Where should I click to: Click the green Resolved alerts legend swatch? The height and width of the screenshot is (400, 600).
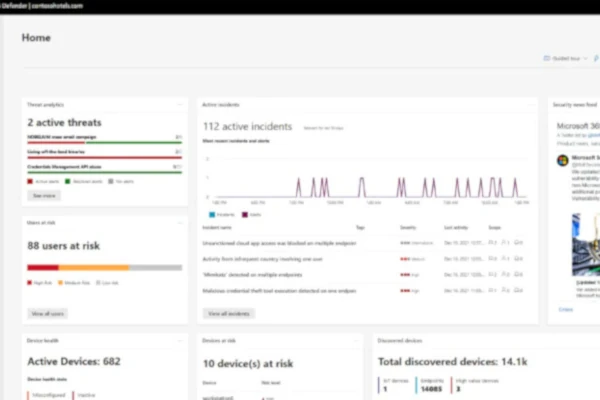(68, 181)
